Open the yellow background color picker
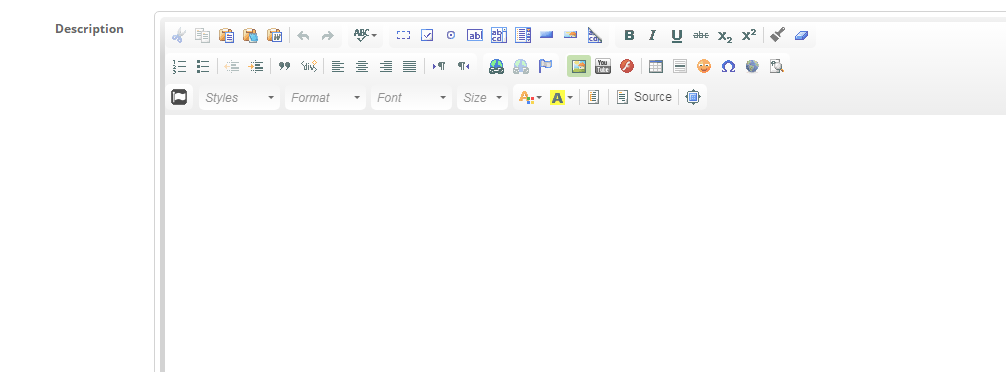 [x=561, y=97]
